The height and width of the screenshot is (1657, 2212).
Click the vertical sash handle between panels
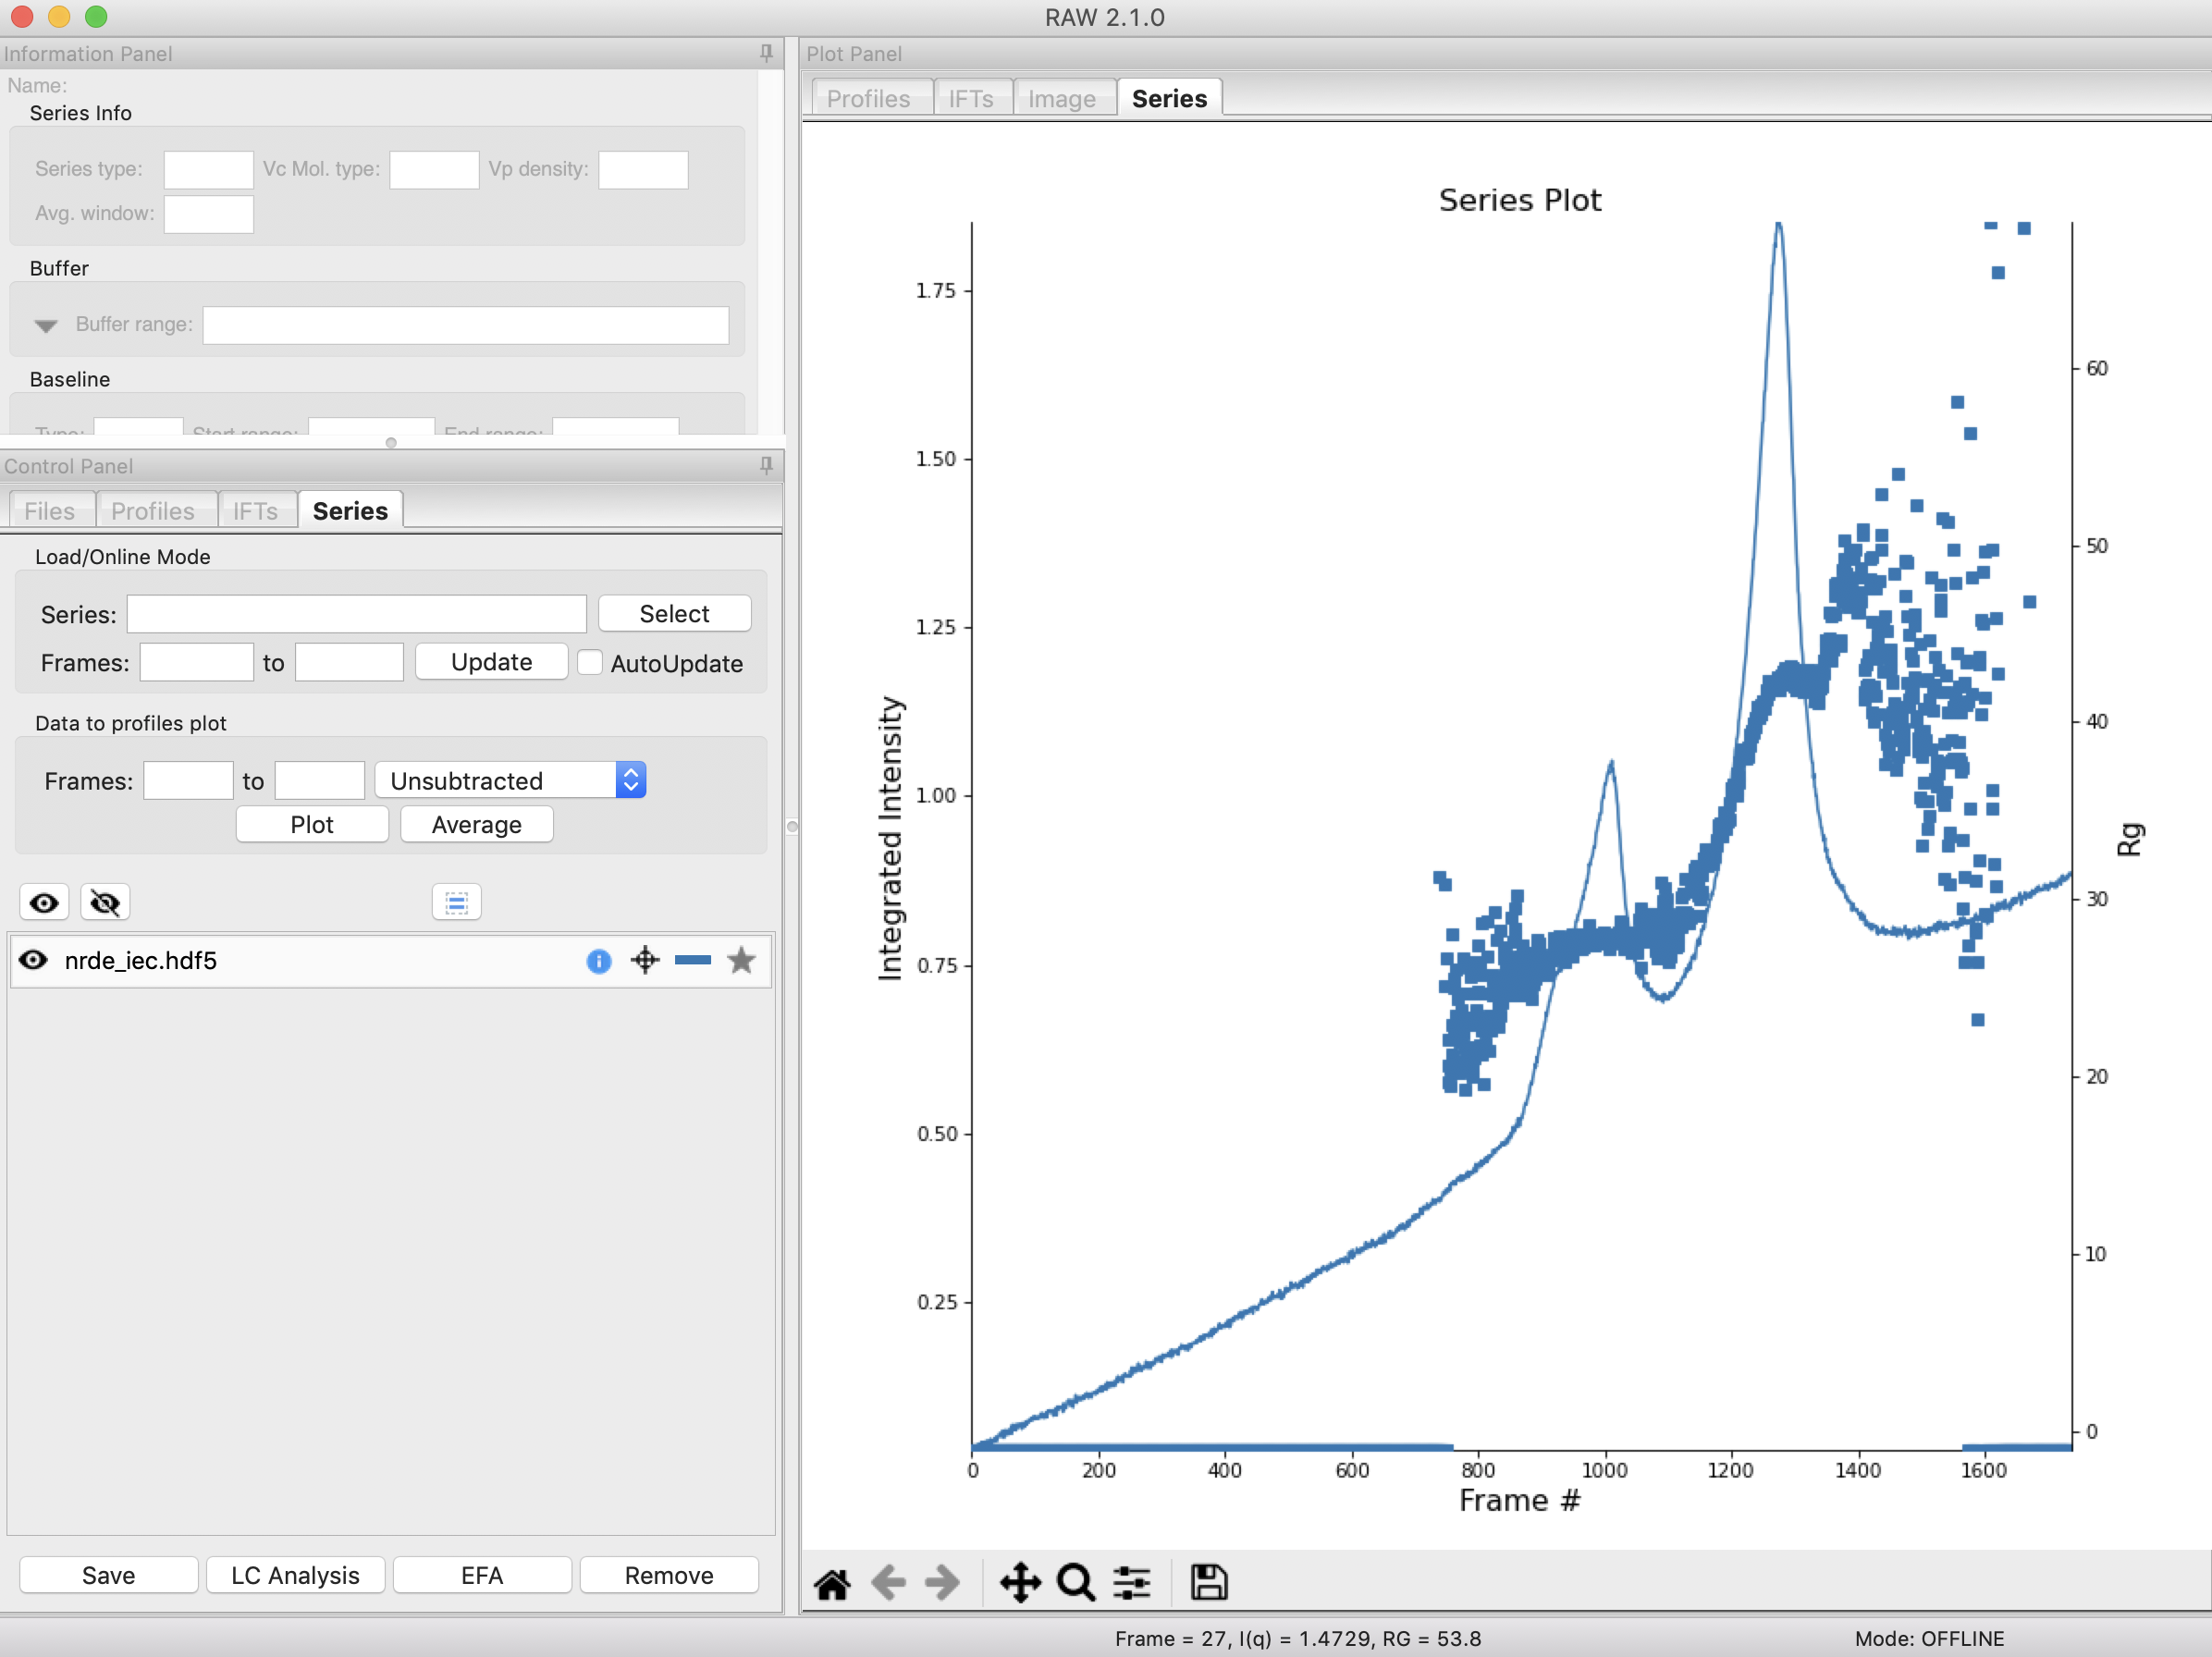(792, 826)
